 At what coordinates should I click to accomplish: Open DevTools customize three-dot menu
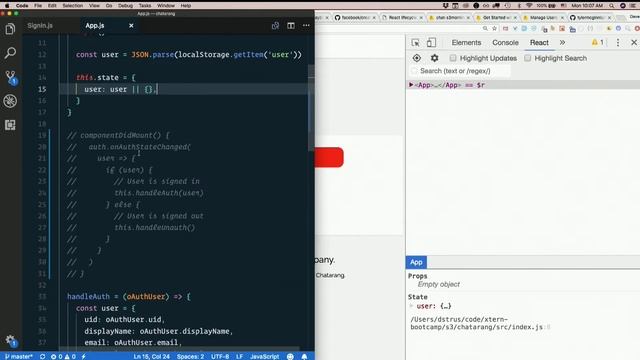(x=618, y=42)
